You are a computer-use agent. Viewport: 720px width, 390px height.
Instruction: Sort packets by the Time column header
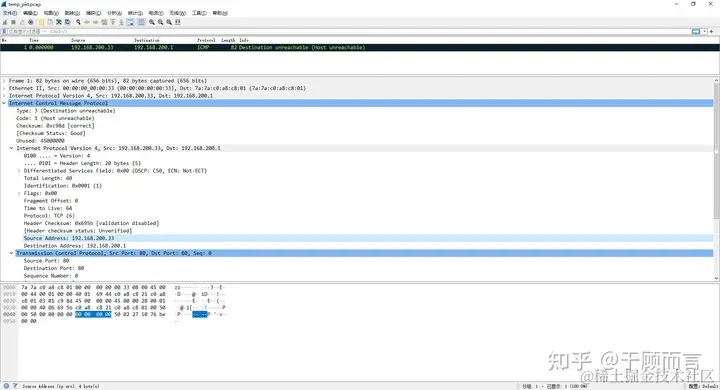34,40
